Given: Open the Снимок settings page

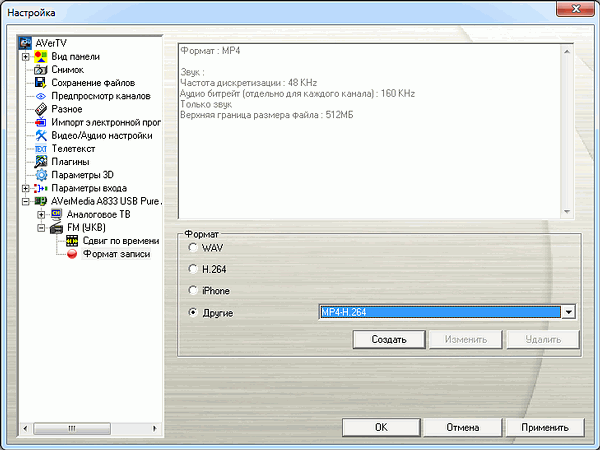Looking at the screenshot, I should [x=68, y=70].
